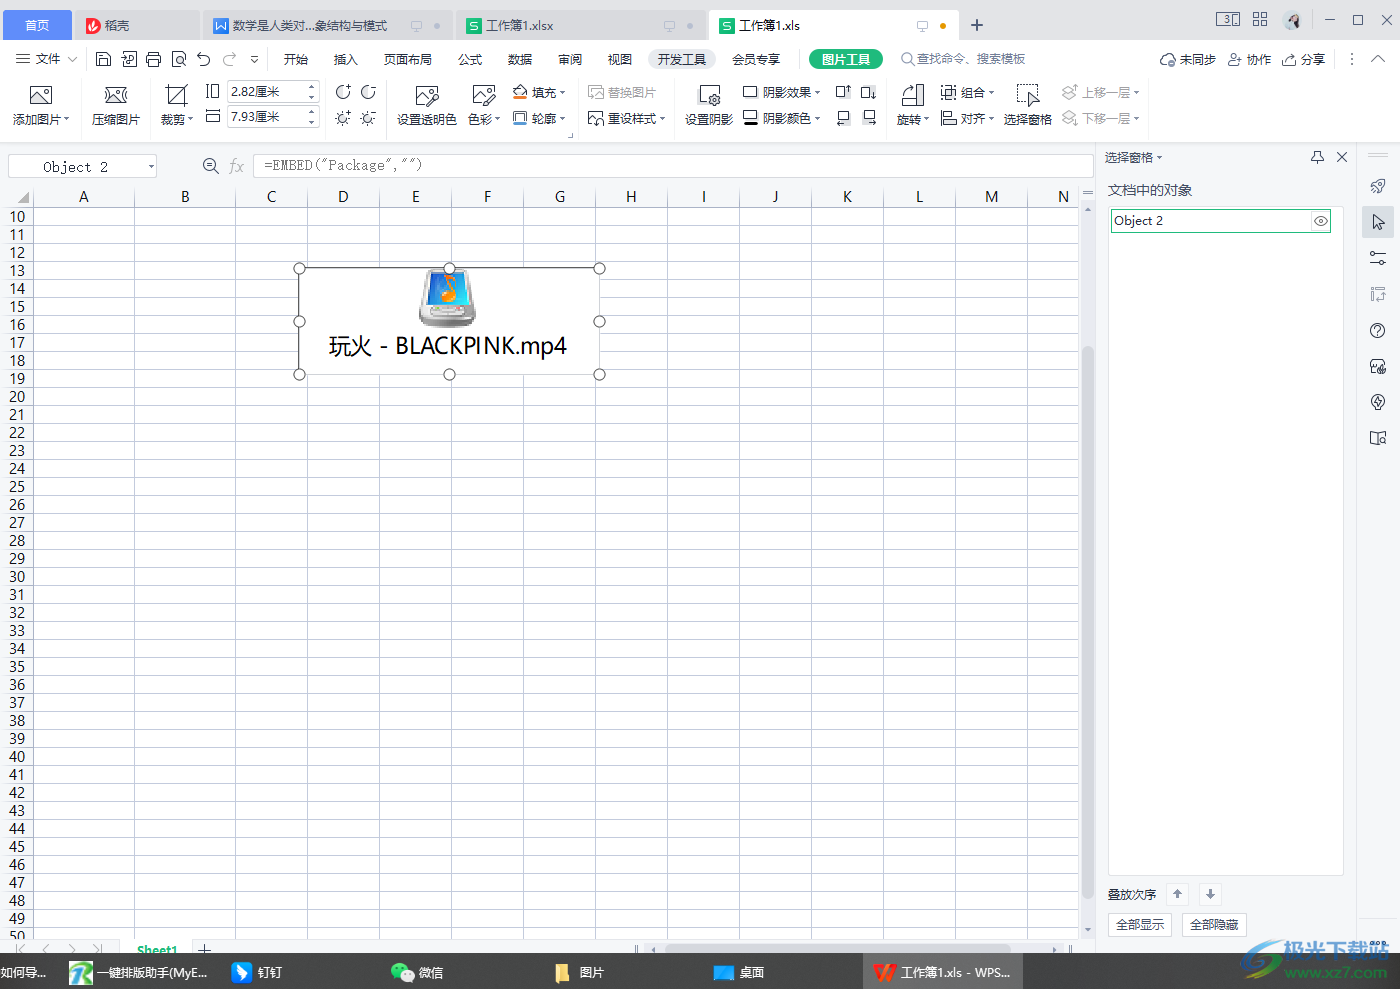The width and height of the screenshot is (1400, 989).
Task: Expand the Align (对齐) dropdown
Action: pos(991,119)
